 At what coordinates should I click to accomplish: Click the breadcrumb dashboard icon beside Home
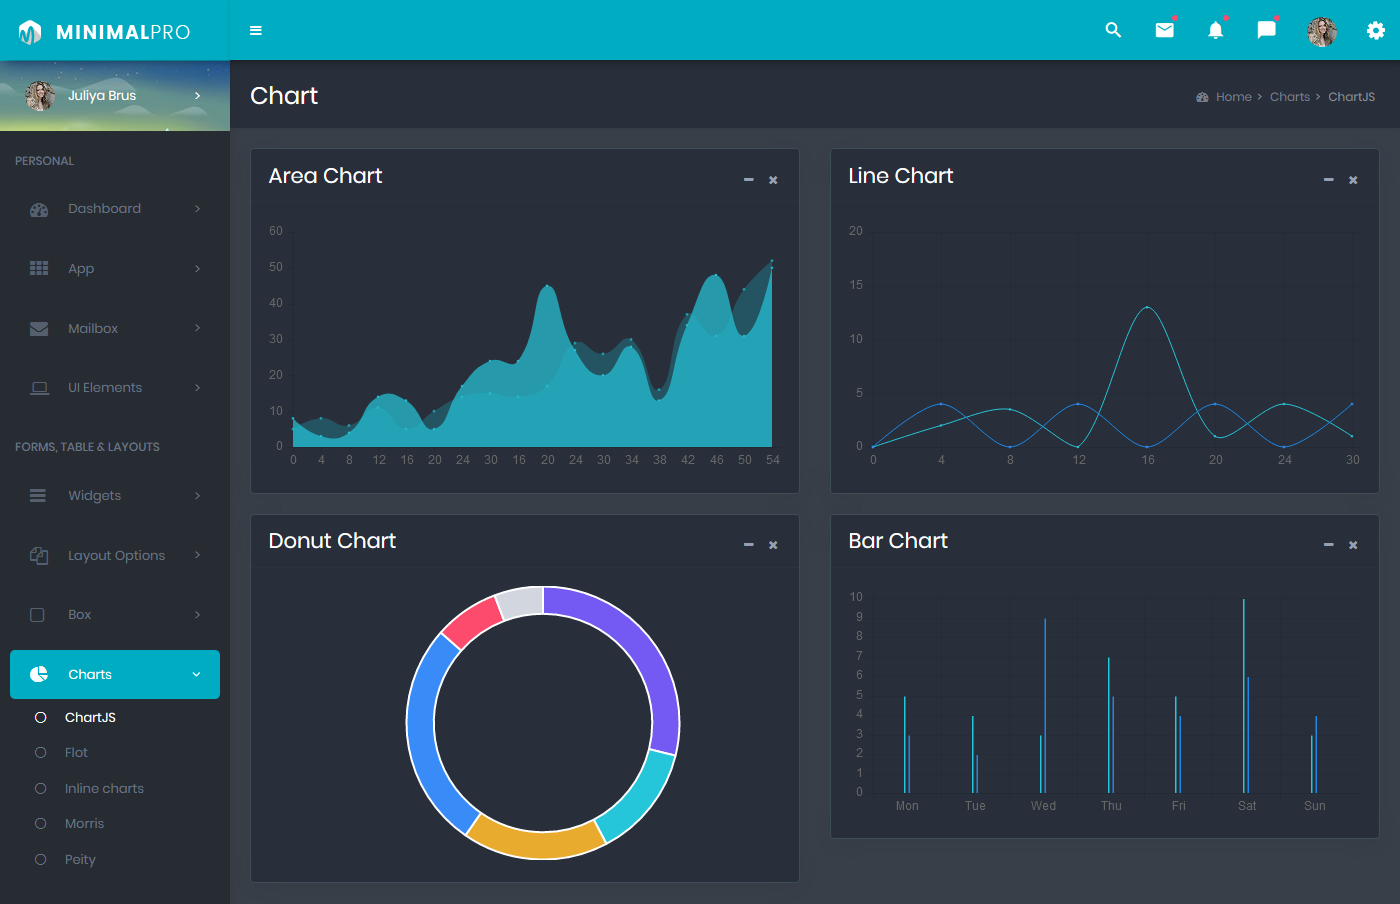pos(1202,97)
